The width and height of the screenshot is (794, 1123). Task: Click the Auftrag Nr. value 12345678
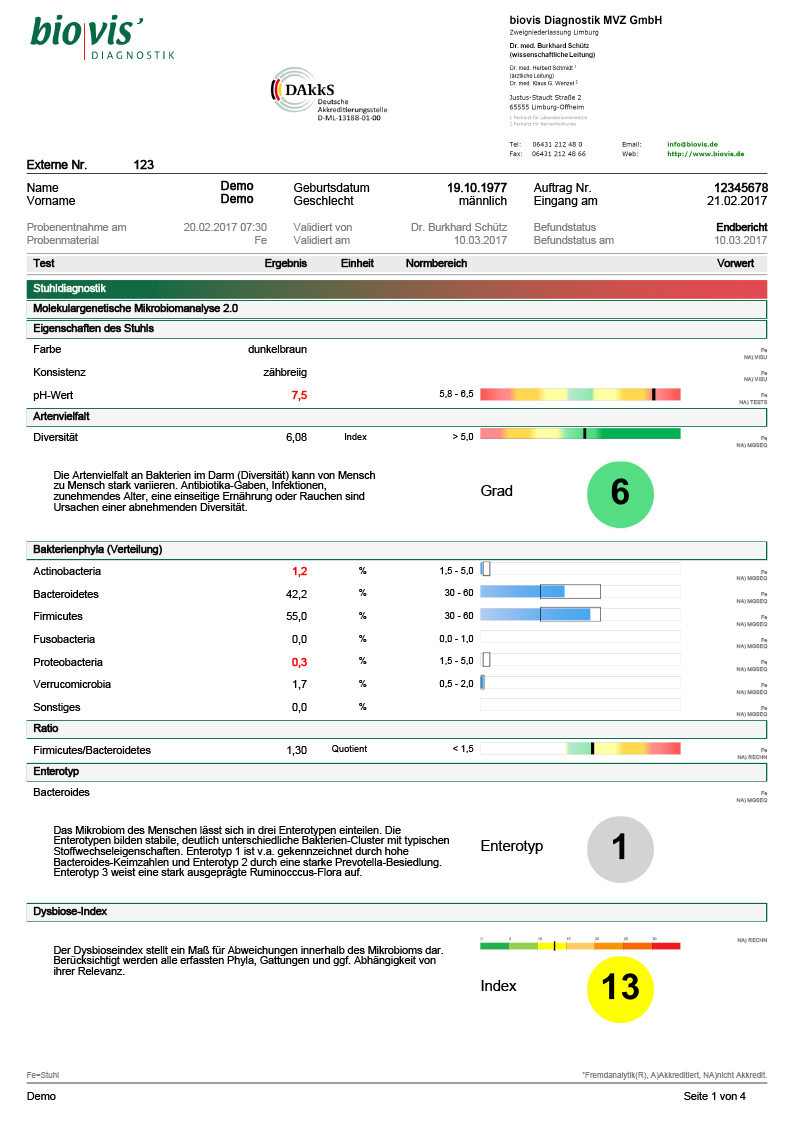point(740,188)
